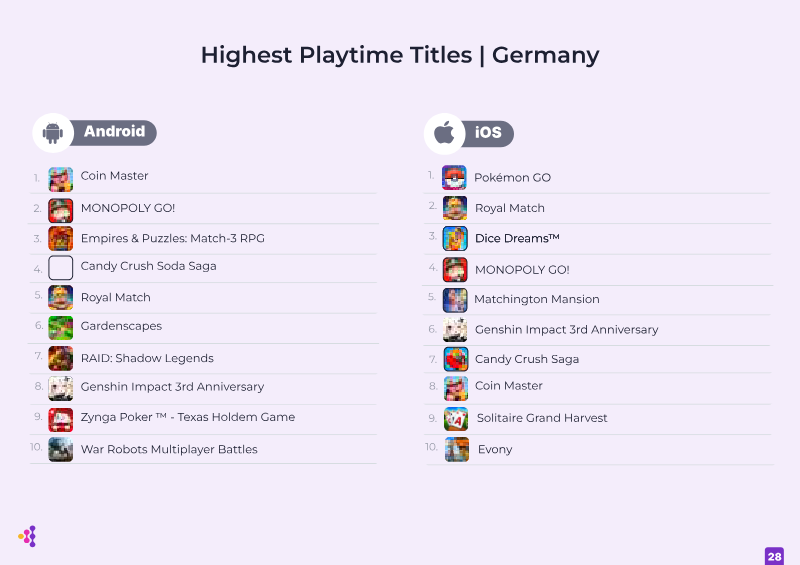Screen dimensions: 800x565
Task: Click the Candy Crush Saga title
Action: [526, 359]
